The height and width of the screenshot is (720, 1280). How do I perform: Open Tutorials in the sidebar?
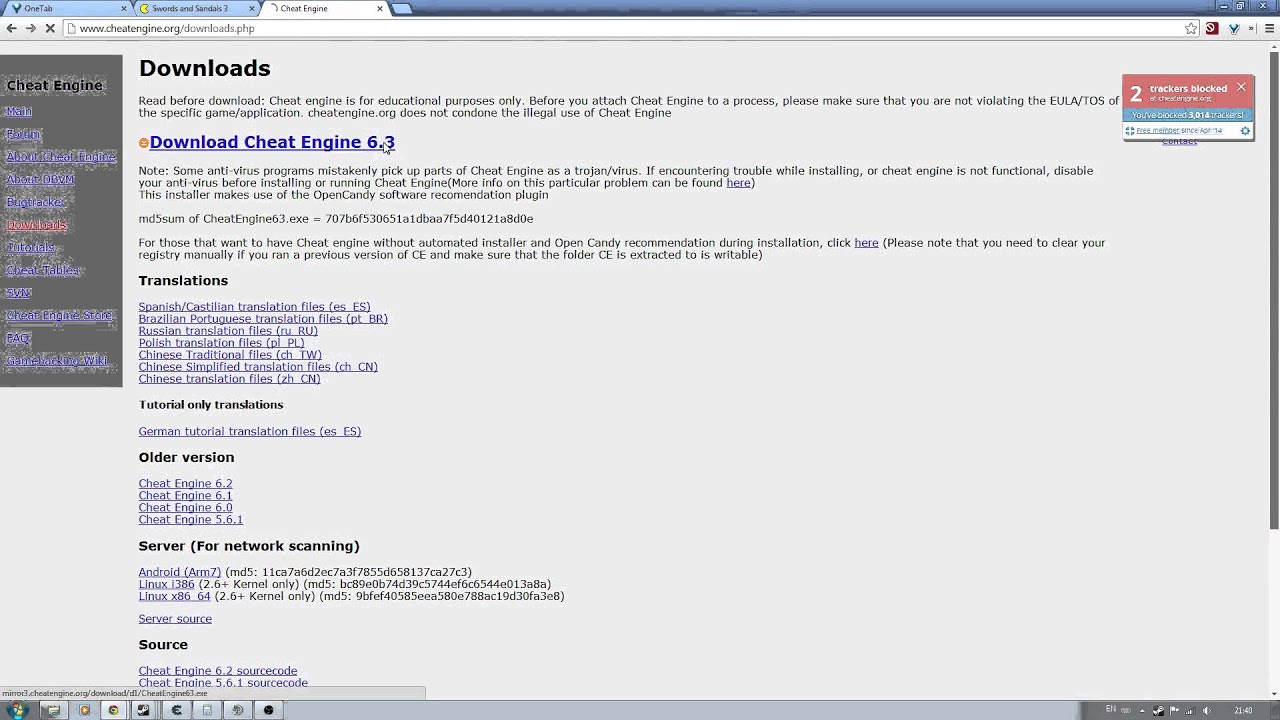(31, 247)
